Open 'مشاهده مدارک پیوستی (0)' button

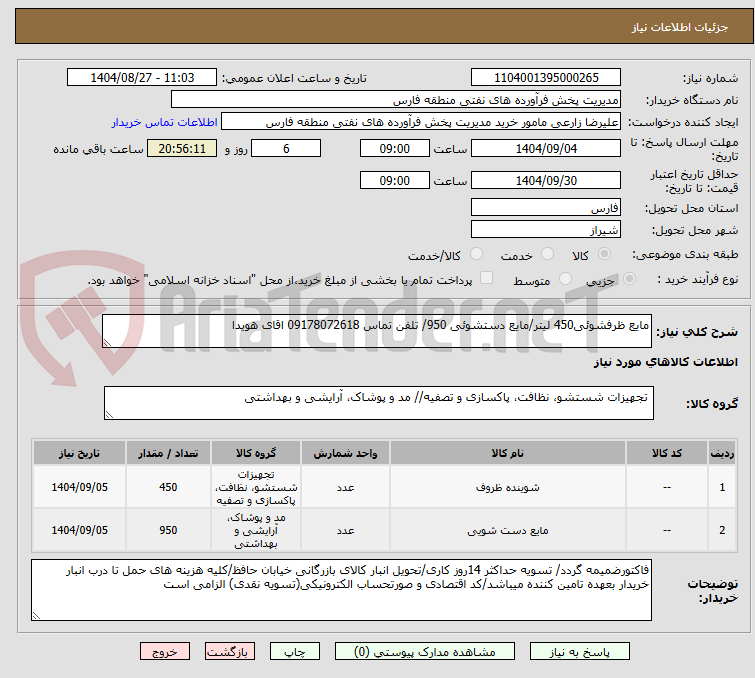(x=425, y=652)
